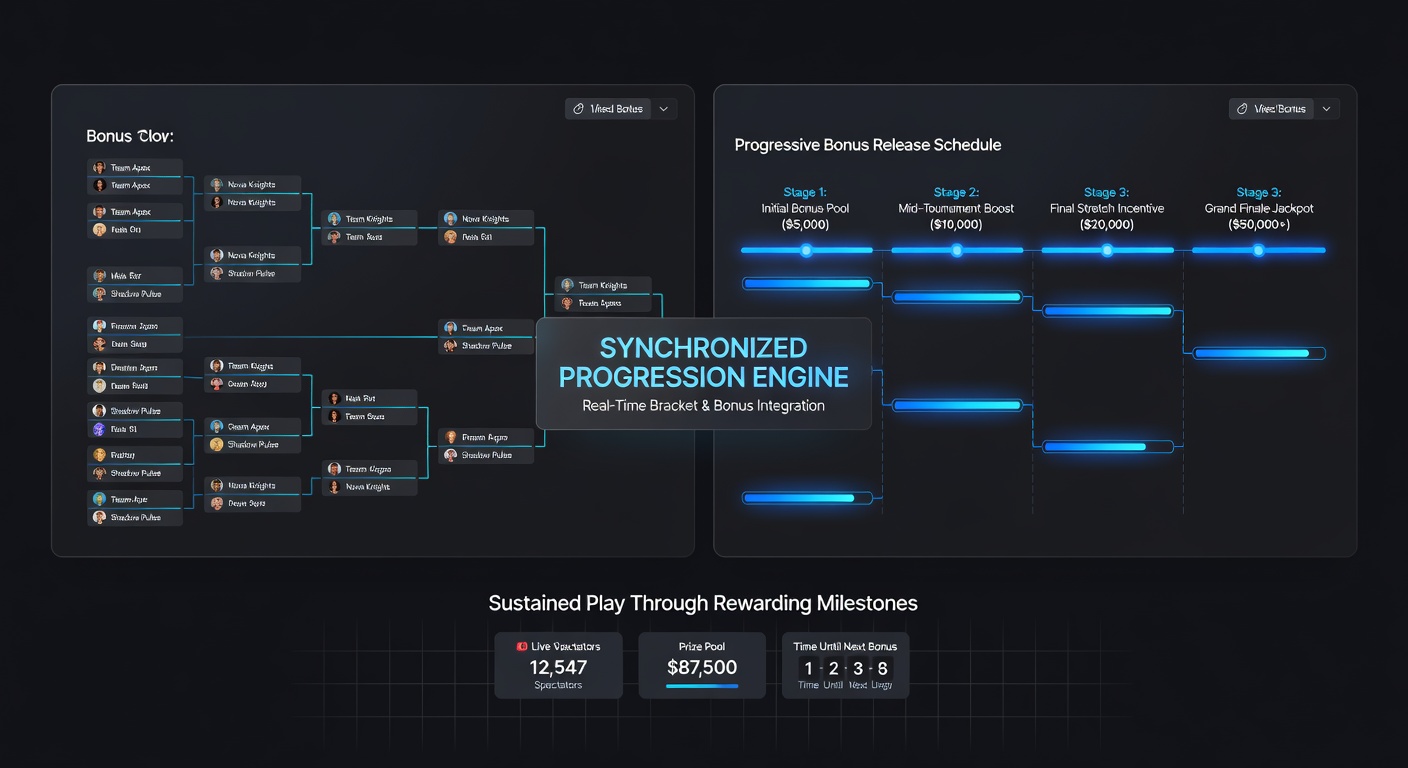Open View Bonus dropdown in schedule panel
The width and height of the screenshot is (1408, 768).
1271,109
